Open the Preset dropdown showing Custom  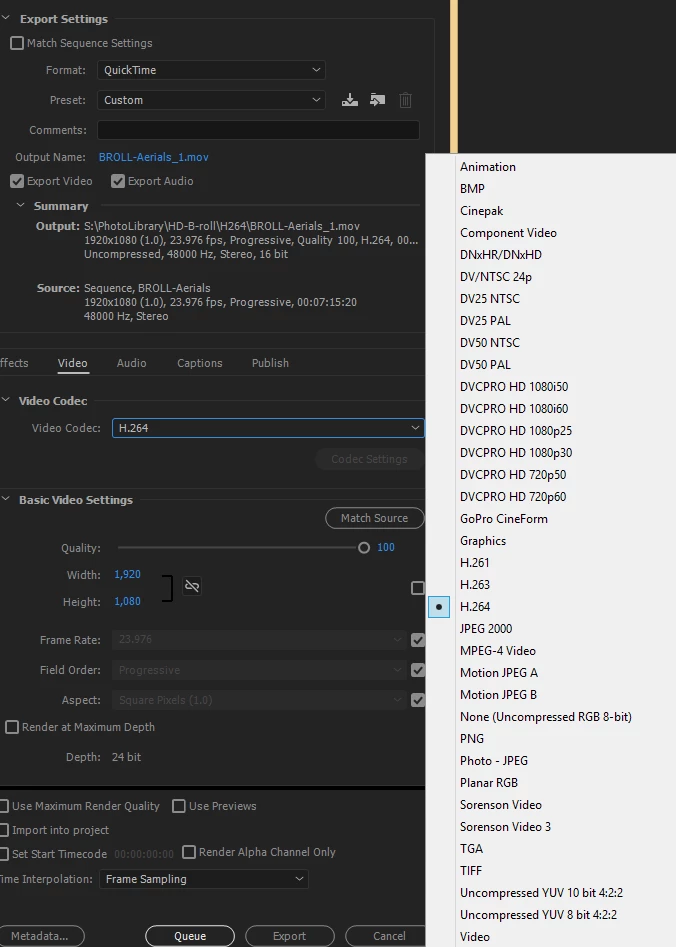[x=211, y=100]
